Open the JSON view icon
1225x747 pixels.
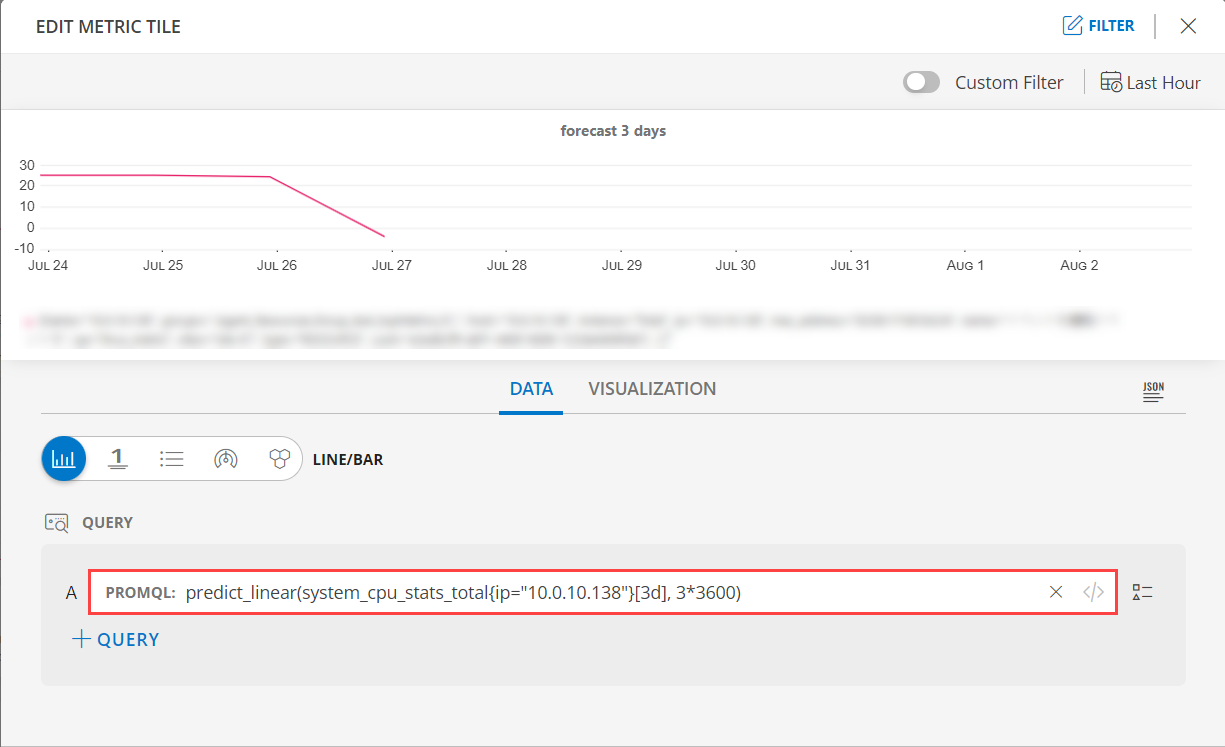click(x=1152, y=392)
